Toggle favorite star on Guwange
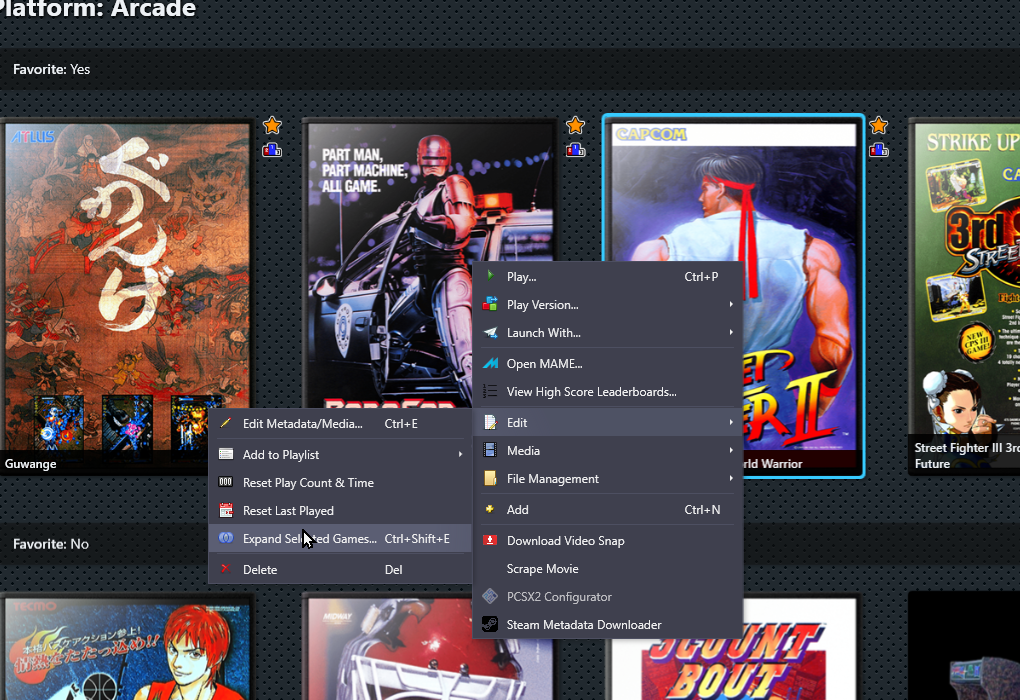 pos(272,125)
